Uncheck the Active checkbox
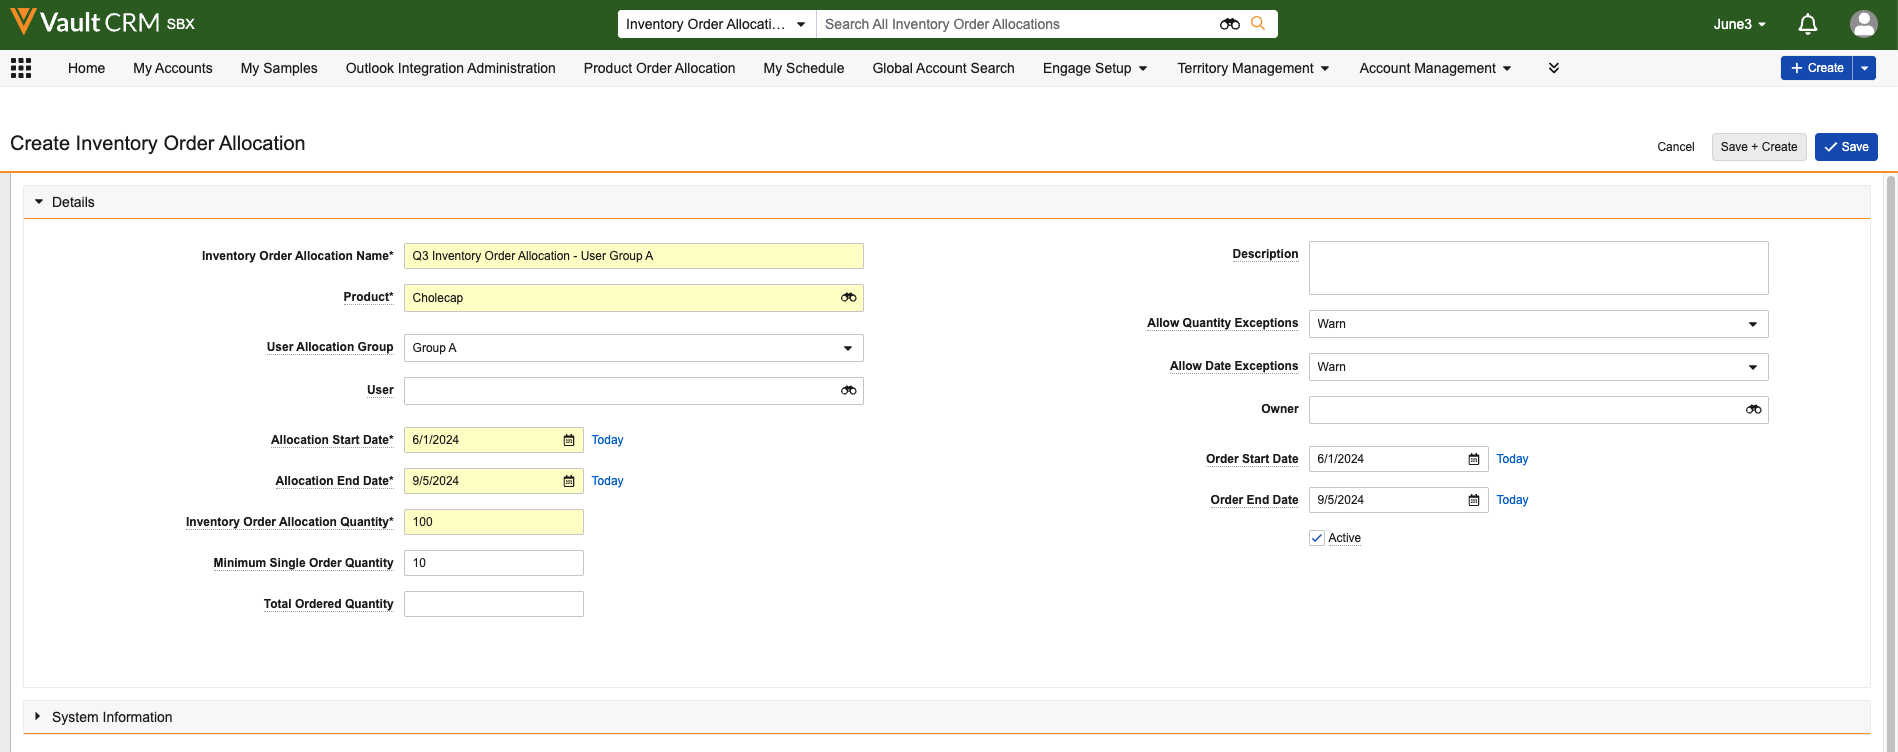Image resolution: width=1898 pixels, height=752 pixels. pos(1317,538)
